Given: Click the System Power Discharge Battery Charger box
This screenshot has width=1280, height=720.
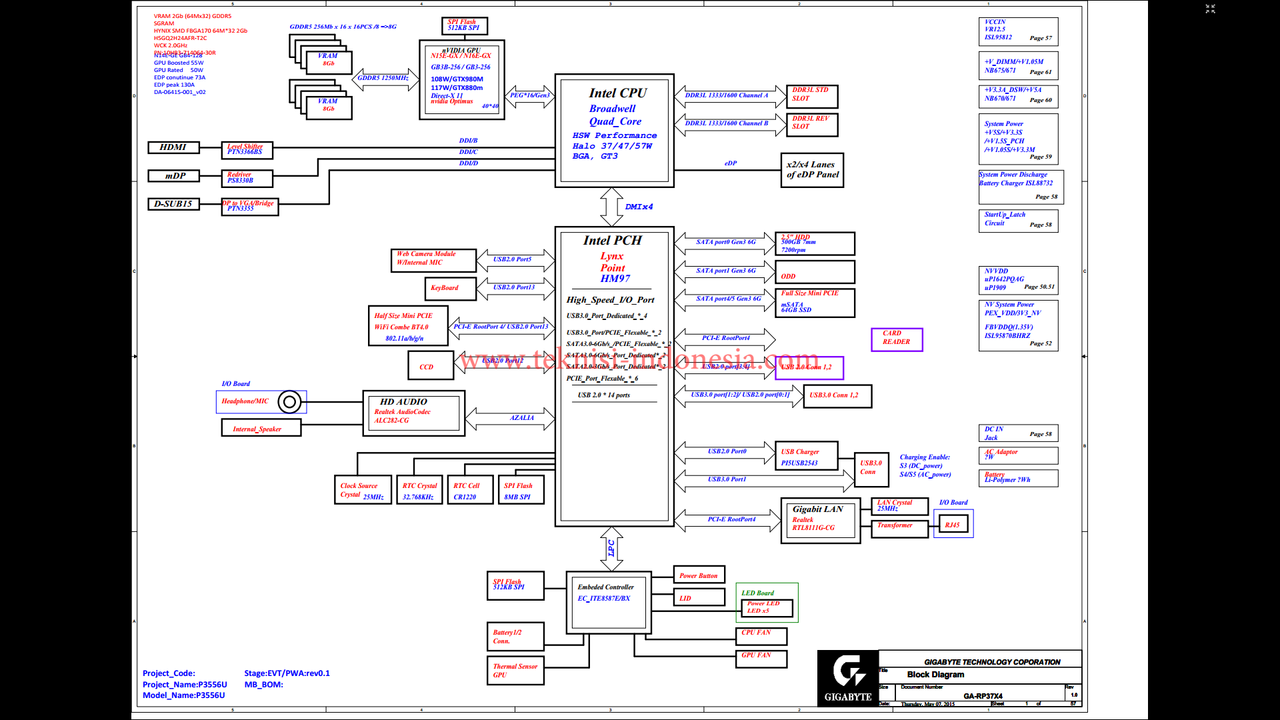Looking at the screenshot, I should point(1021,187).
